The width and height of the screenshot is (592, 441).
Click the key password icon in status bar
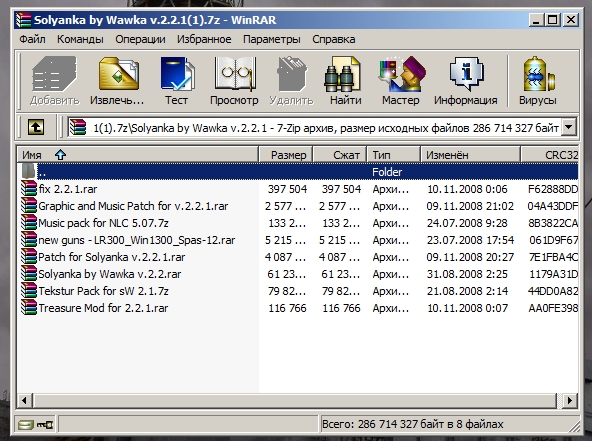(x=45, y=425)
